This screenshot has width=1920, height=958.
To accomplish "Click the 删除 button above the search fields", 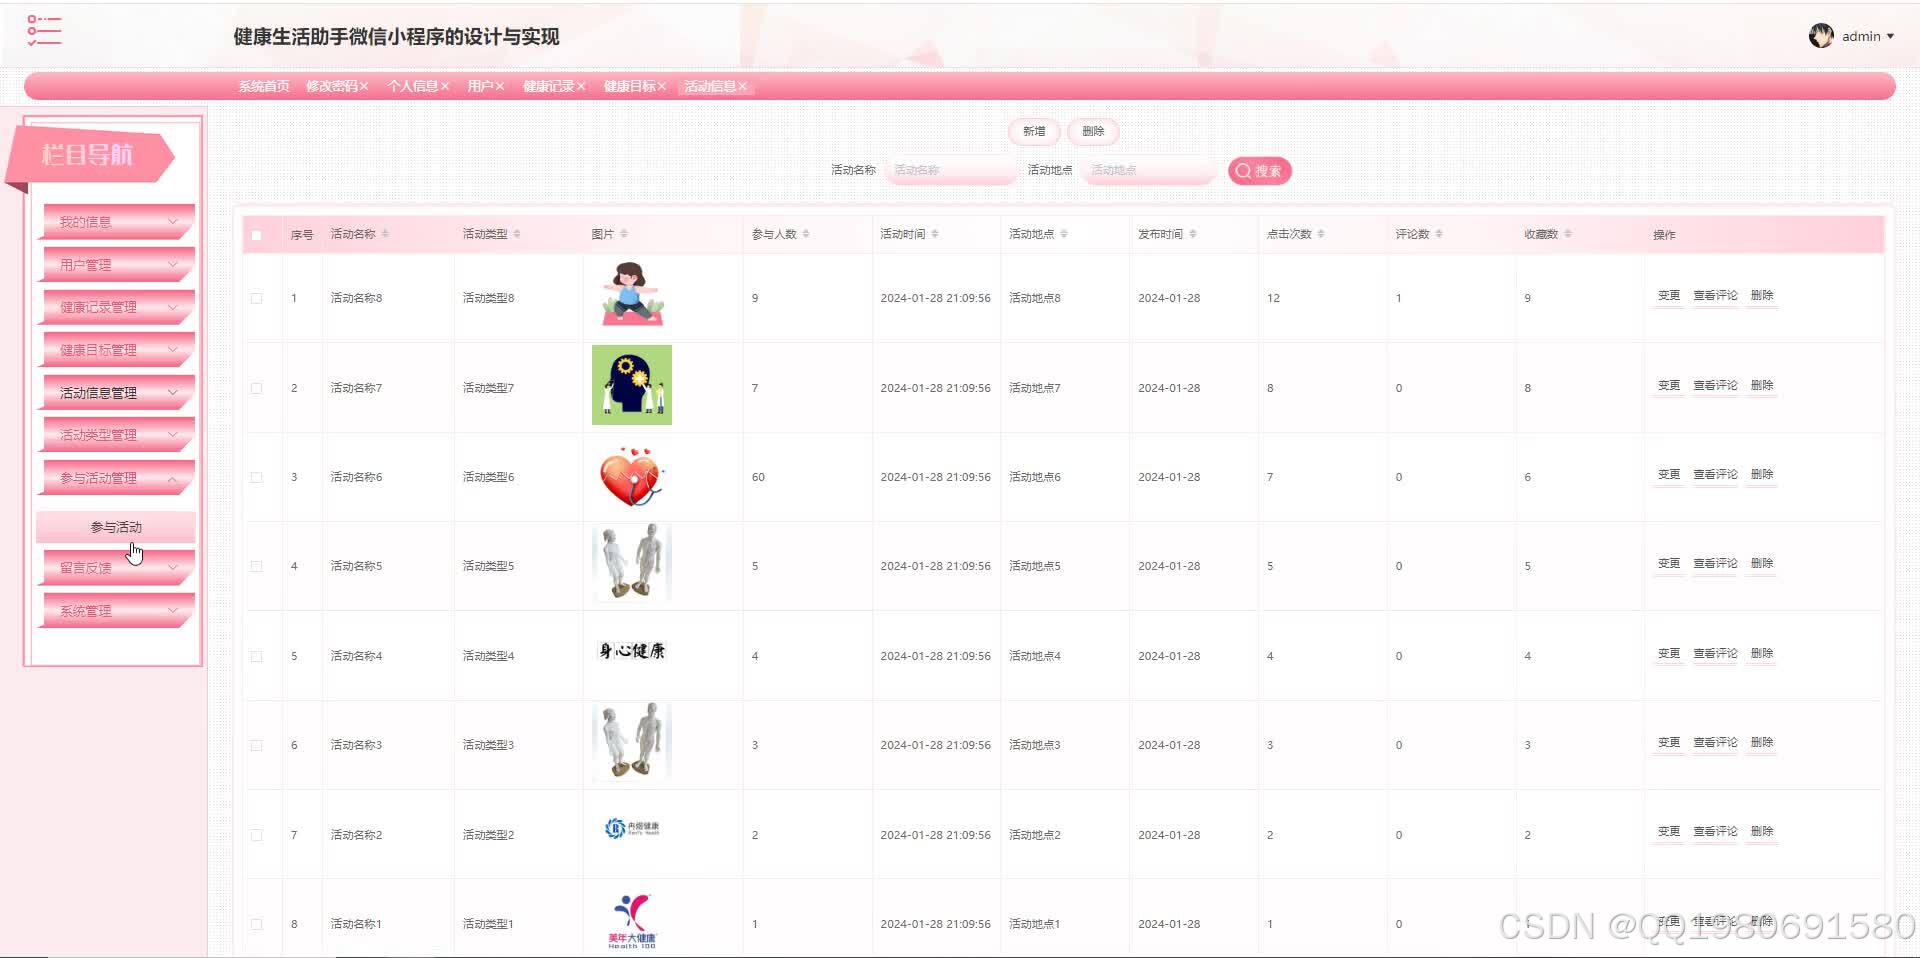I will point(1093,131).
